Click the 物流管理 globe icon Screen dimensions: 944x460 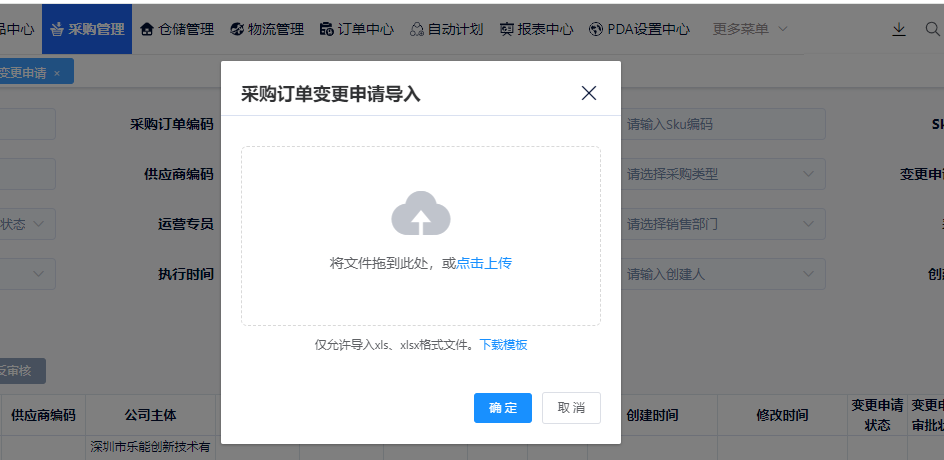click(x=237, y=29)
